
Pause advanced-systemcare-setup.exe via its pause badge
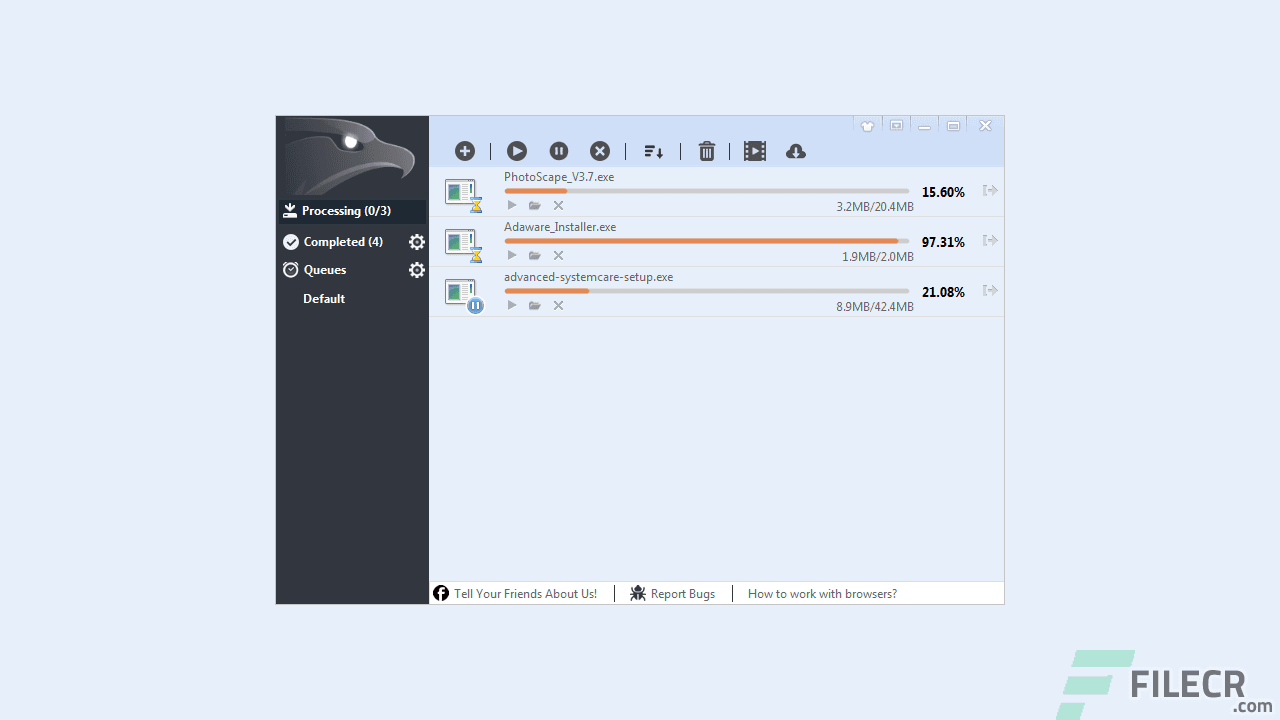[476, 305]
